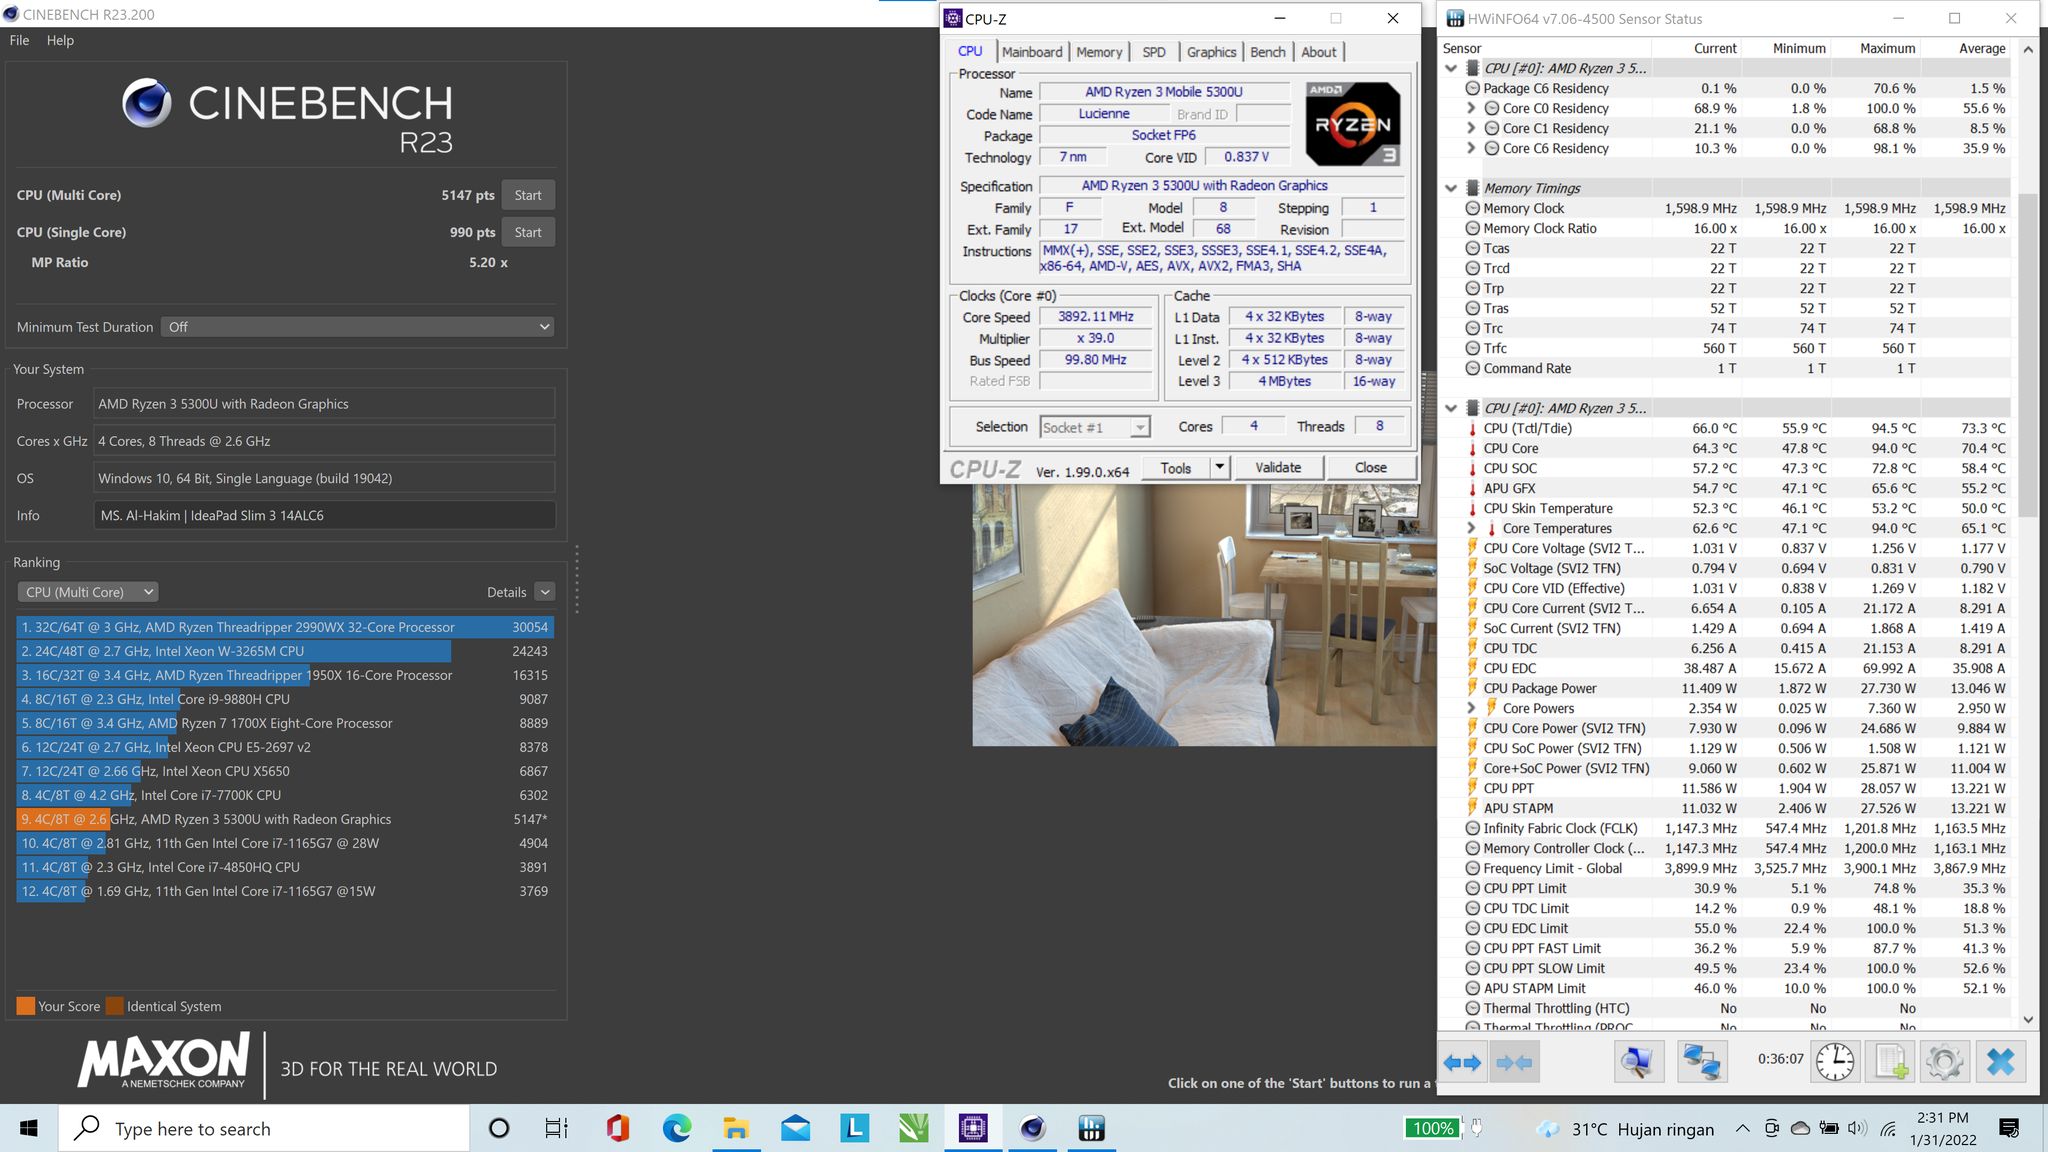The height and width of the screenshot is (1152, 2048).
Task: Click HWiNFO reset clock icon
Action: click(x=1835, y=1062)
